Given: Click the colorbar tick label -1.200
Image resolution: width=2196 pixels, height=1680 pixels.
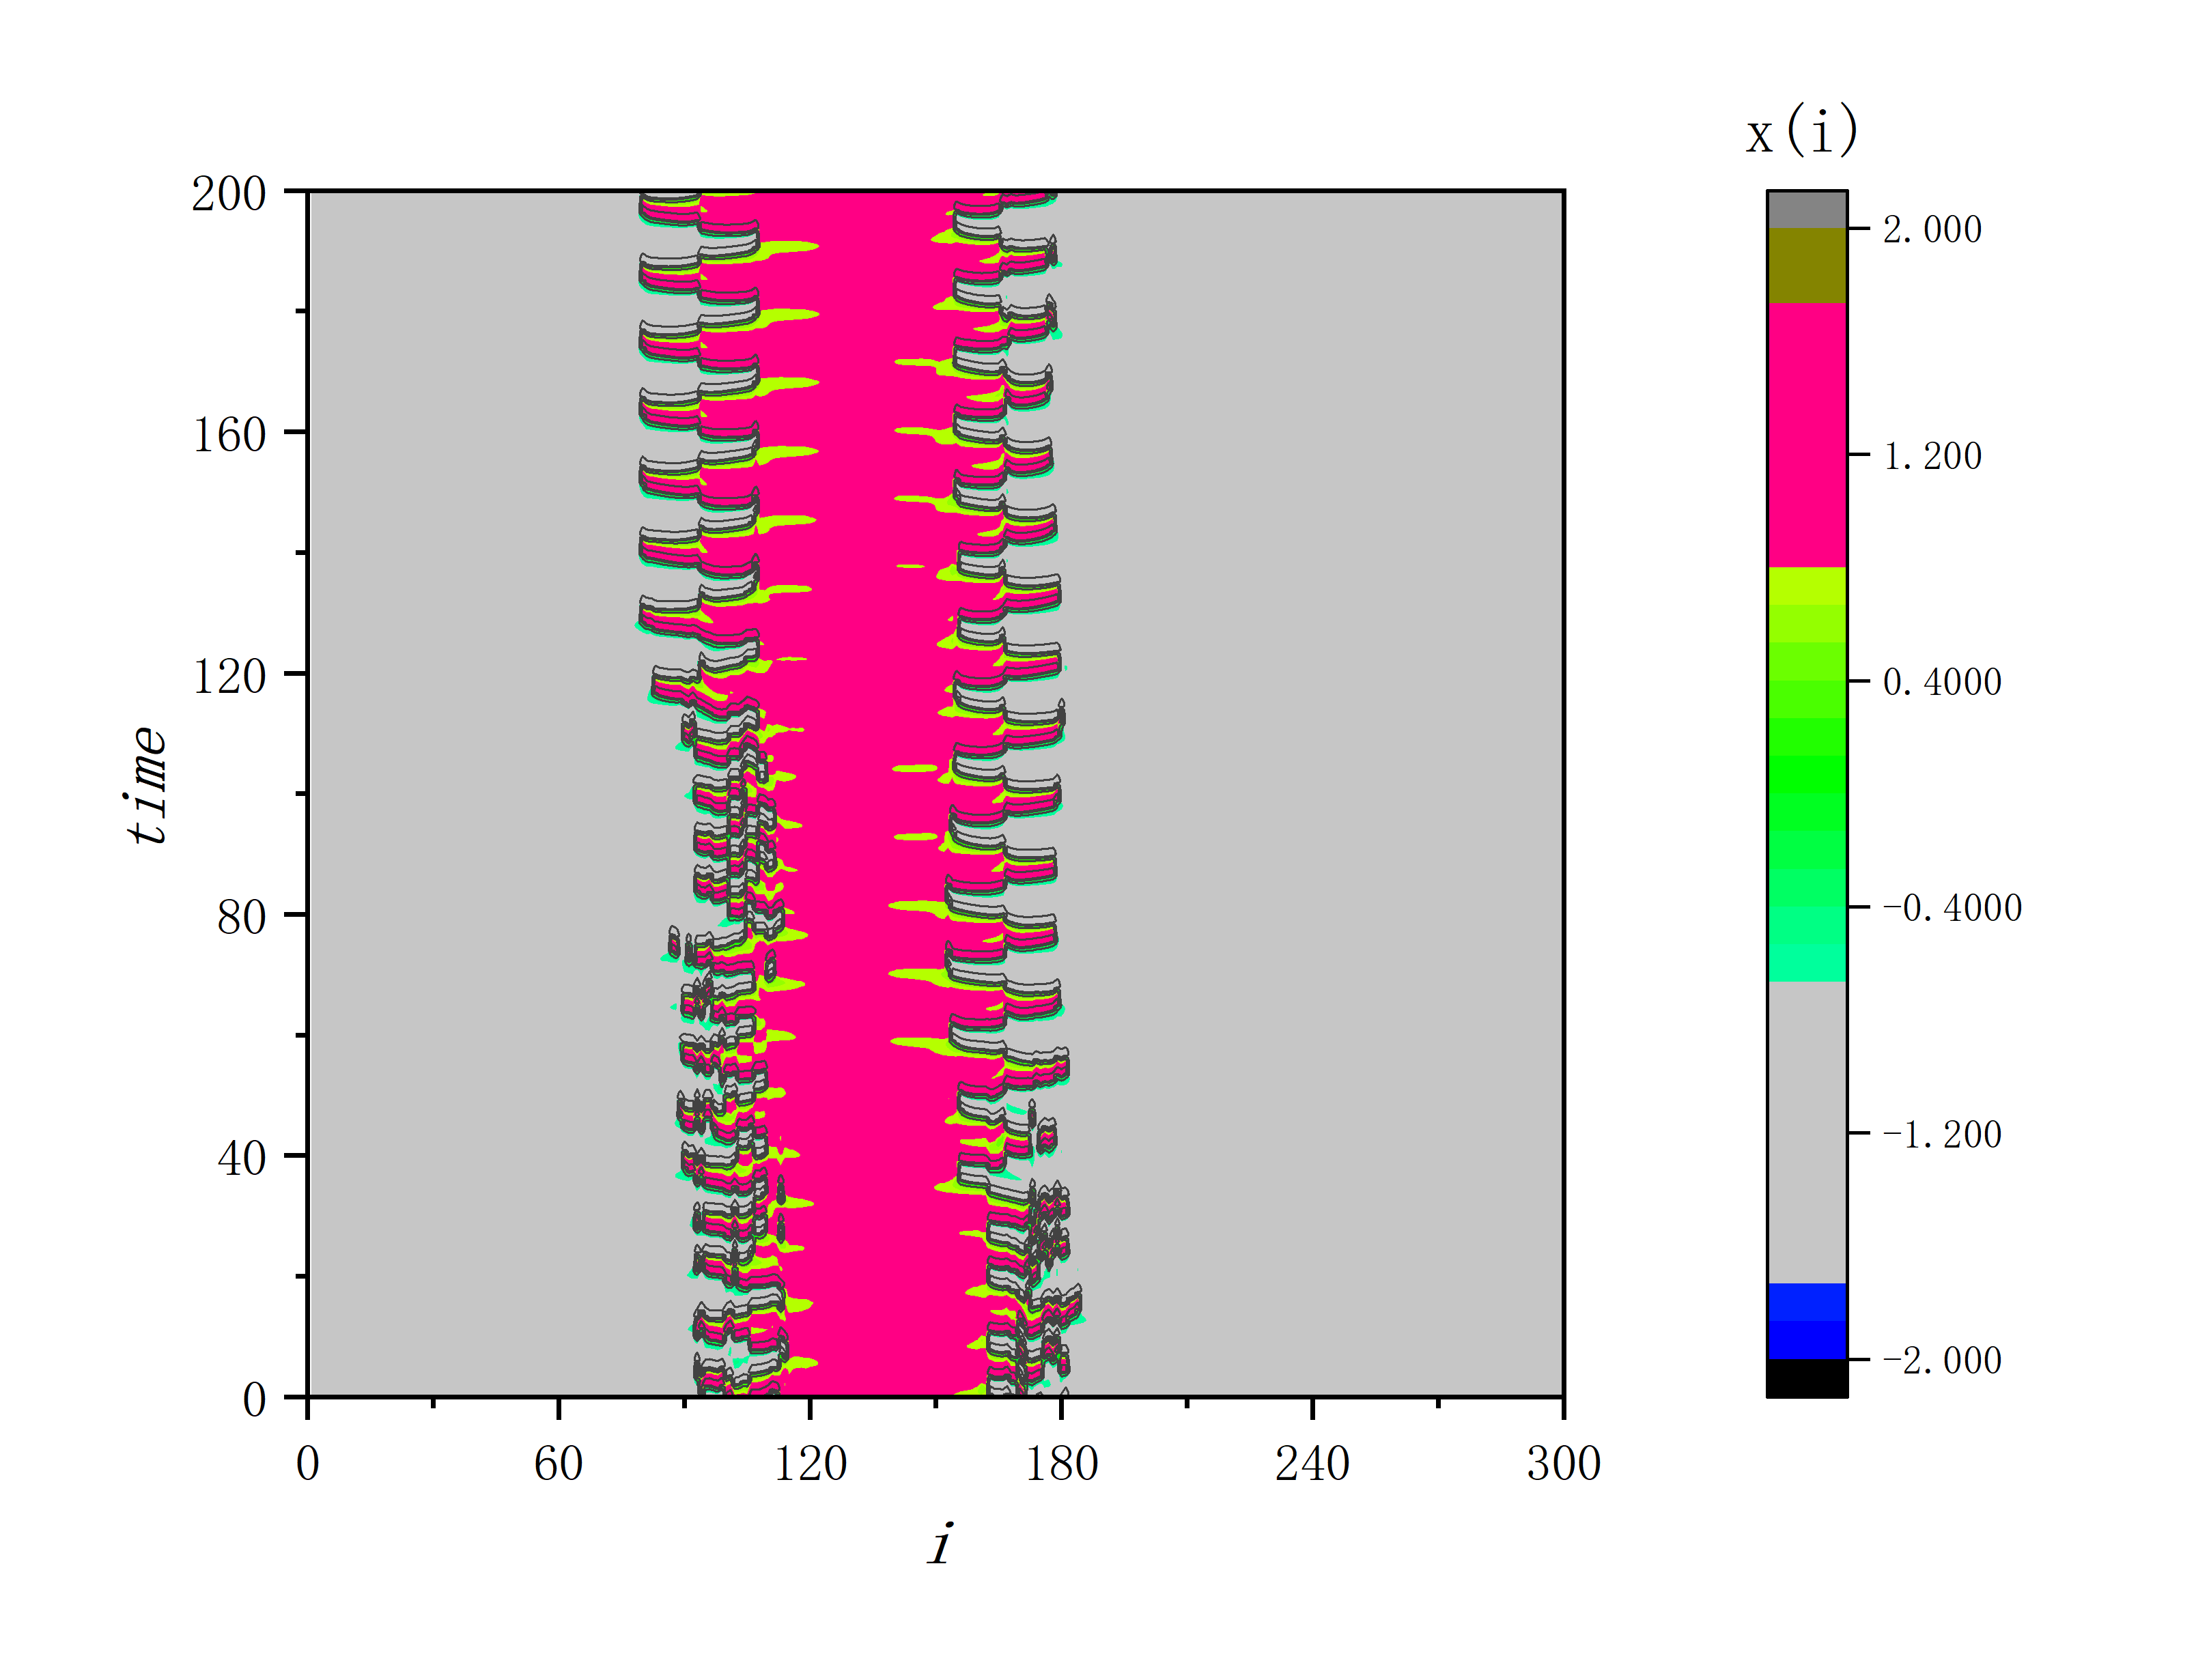Looking at the screenshot, I should click(1942, 1135).
